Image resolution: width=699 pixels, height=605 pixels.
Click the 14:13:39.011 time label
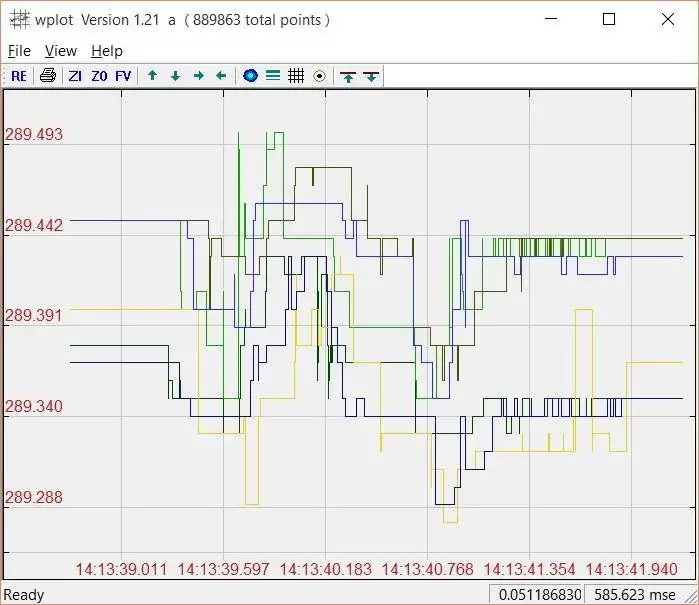tap(121, 569)
